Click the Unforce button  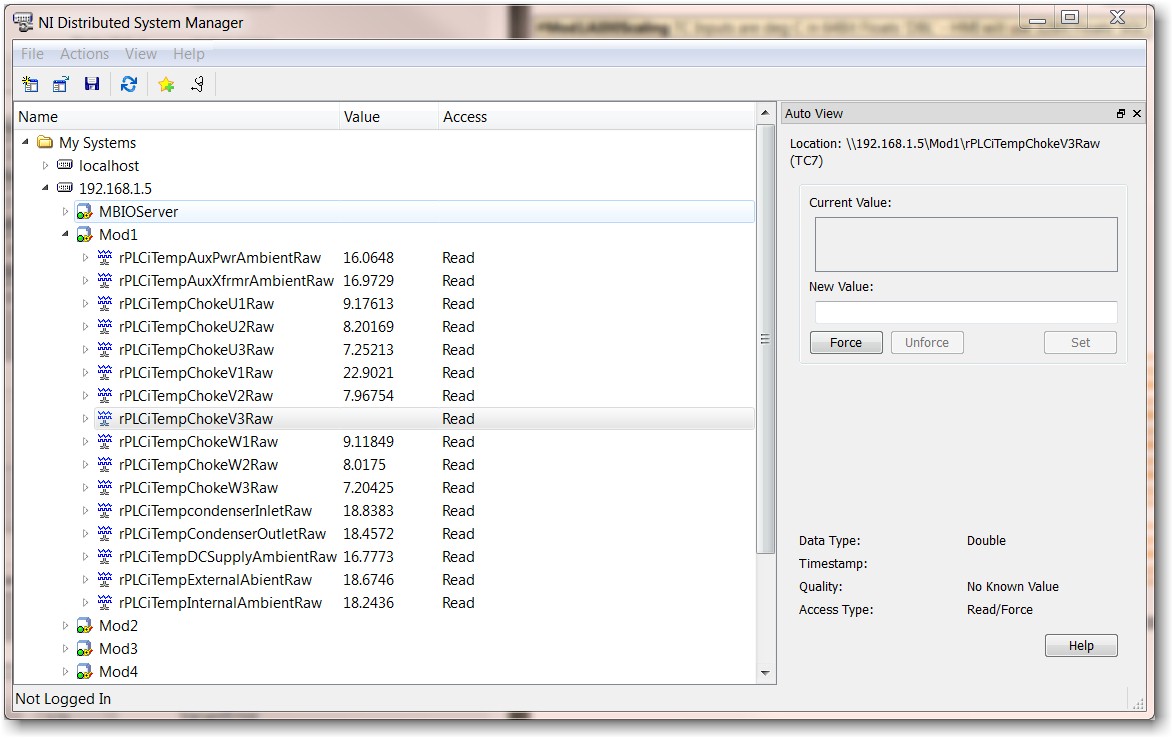coord(927,342)
